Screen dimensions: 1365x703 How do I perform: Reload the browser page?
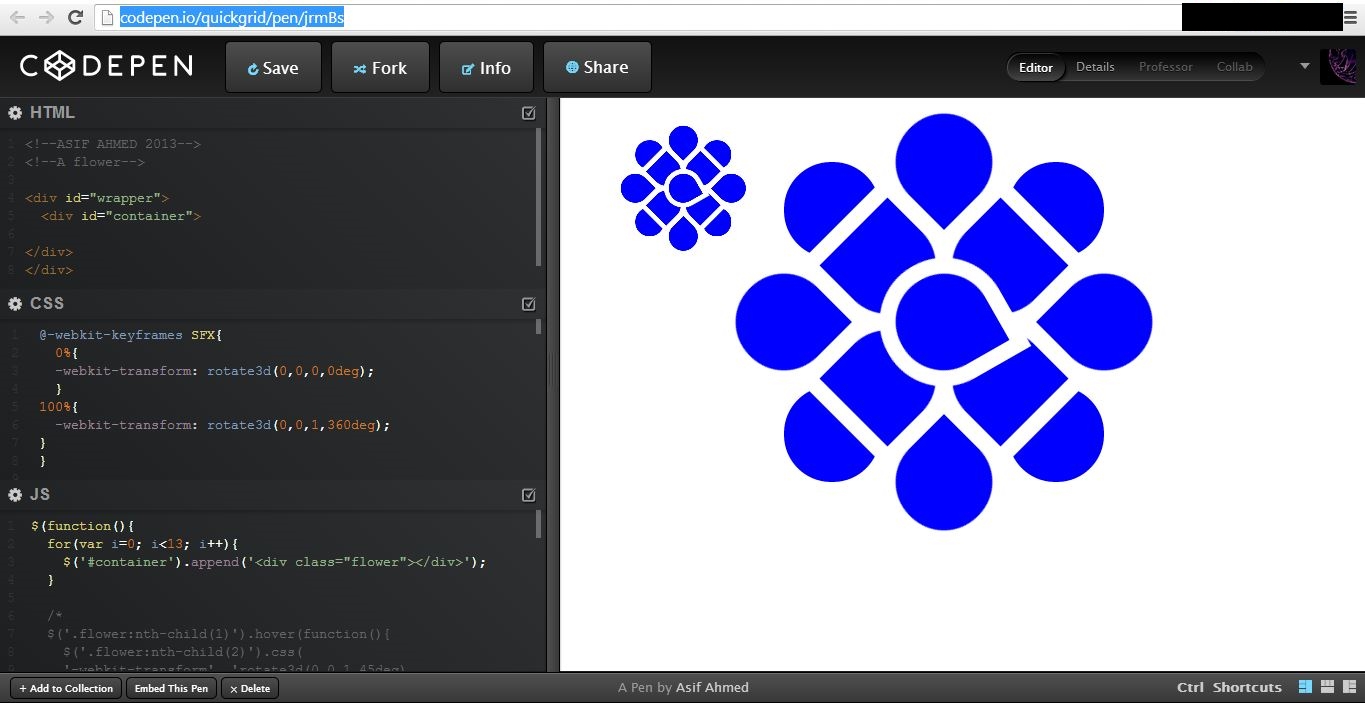click(x=75, y=17)
